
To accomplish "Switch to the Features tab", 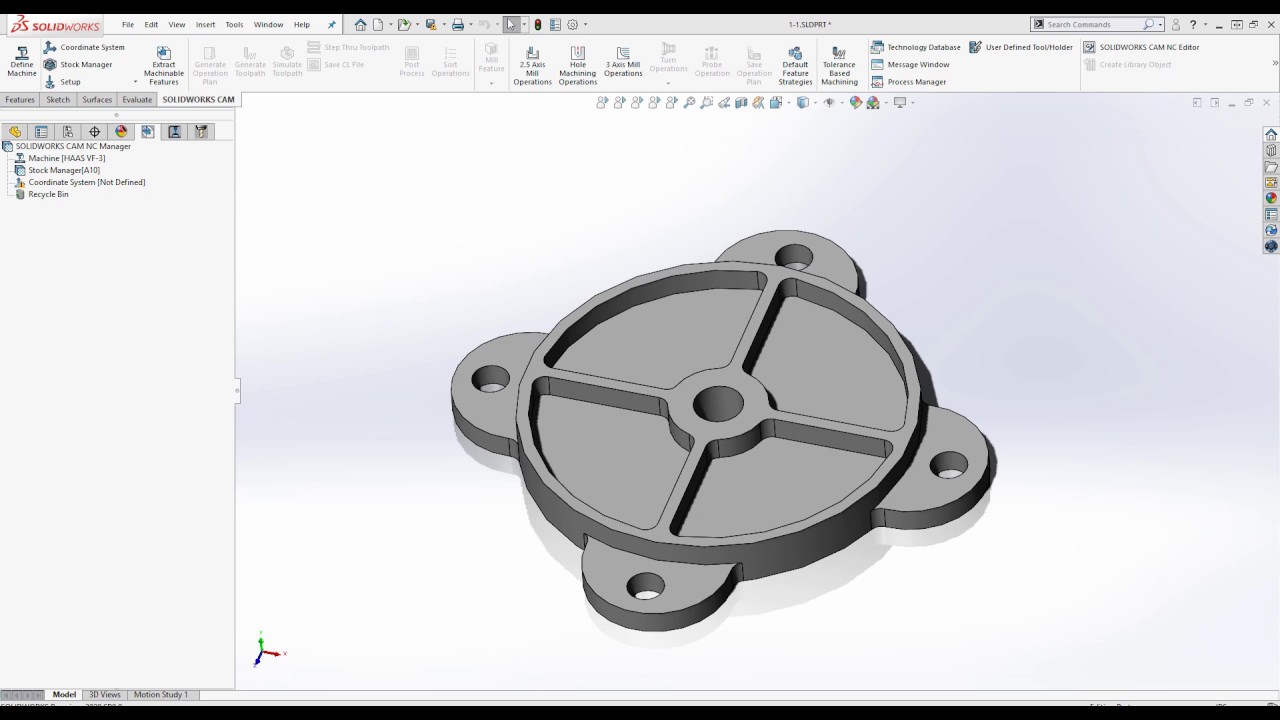I will [x=20, y=99].
